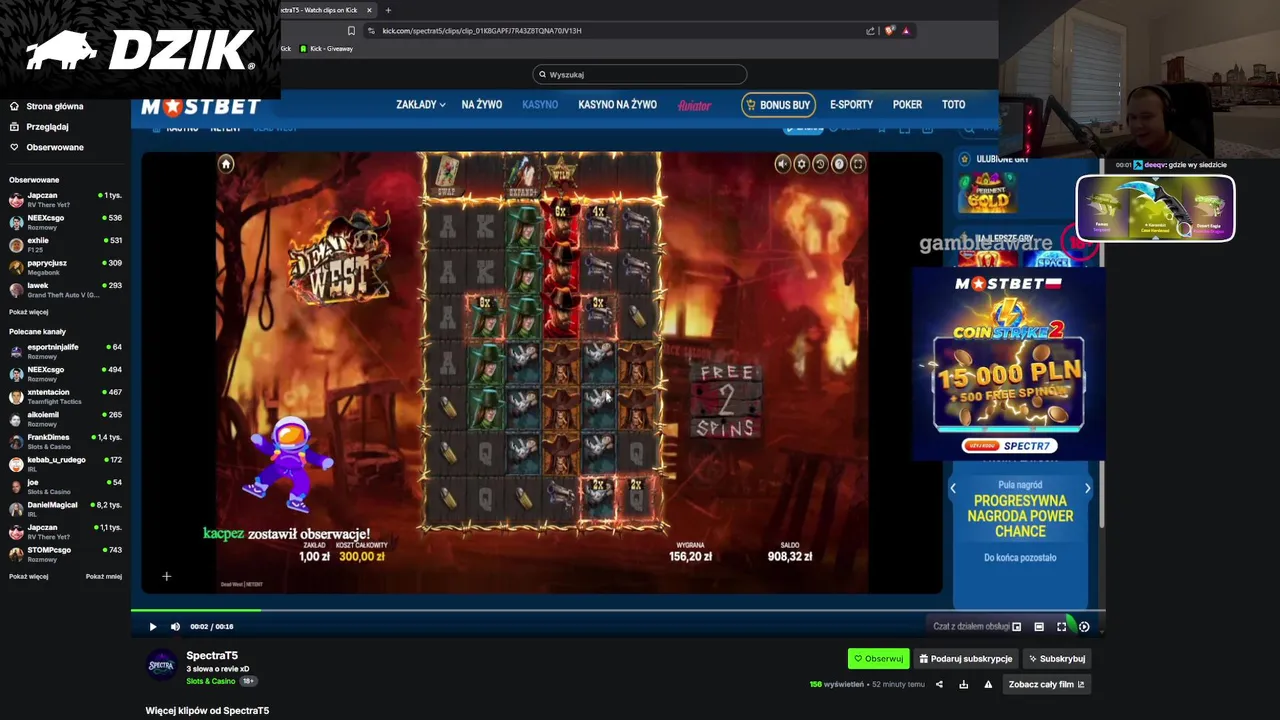Viewport: 1280px width, 720px height.
Task: Close the Watch clips on Kick tab
Action: [369, 10]
